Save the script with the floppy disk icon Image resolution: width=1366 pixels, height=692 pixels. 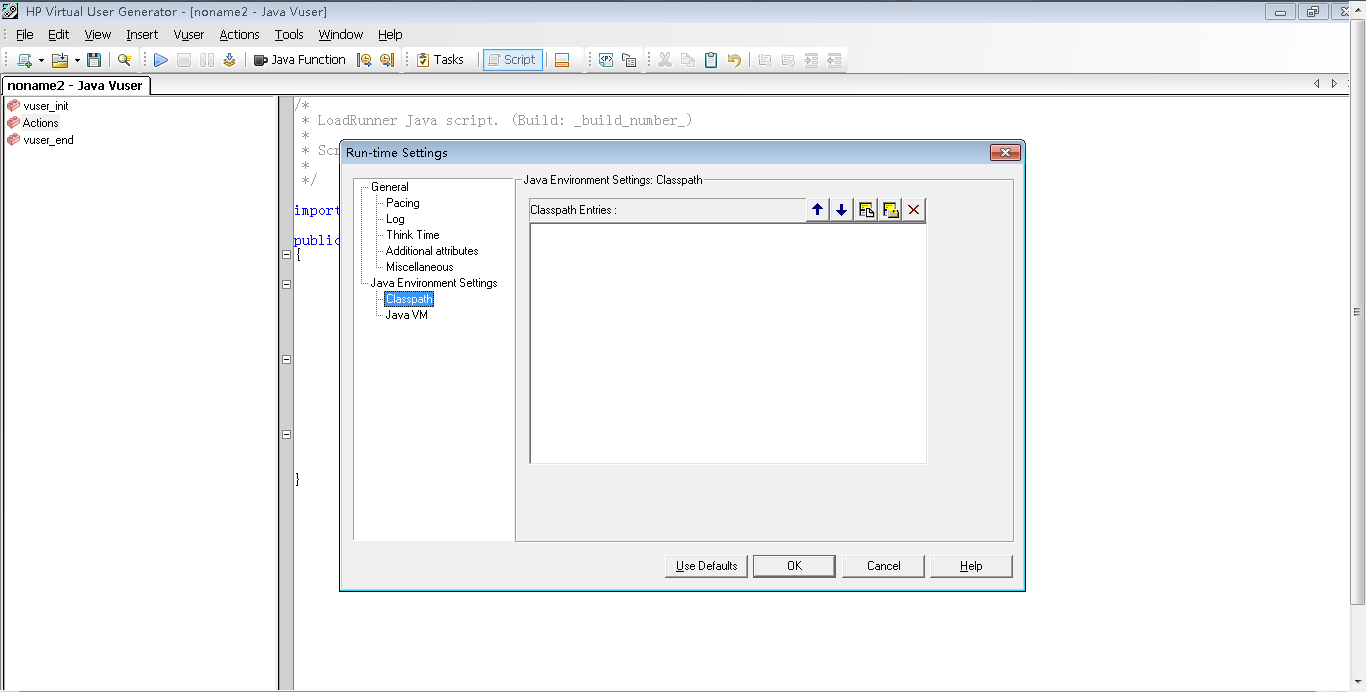(94, 60)
